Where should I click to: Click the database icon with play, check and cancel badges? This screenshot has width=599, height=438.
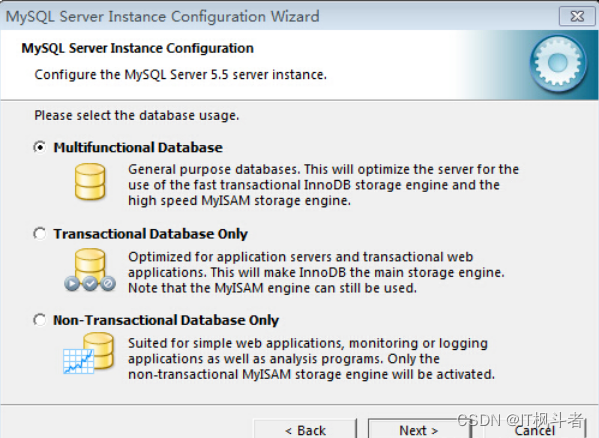coord(90,270)
